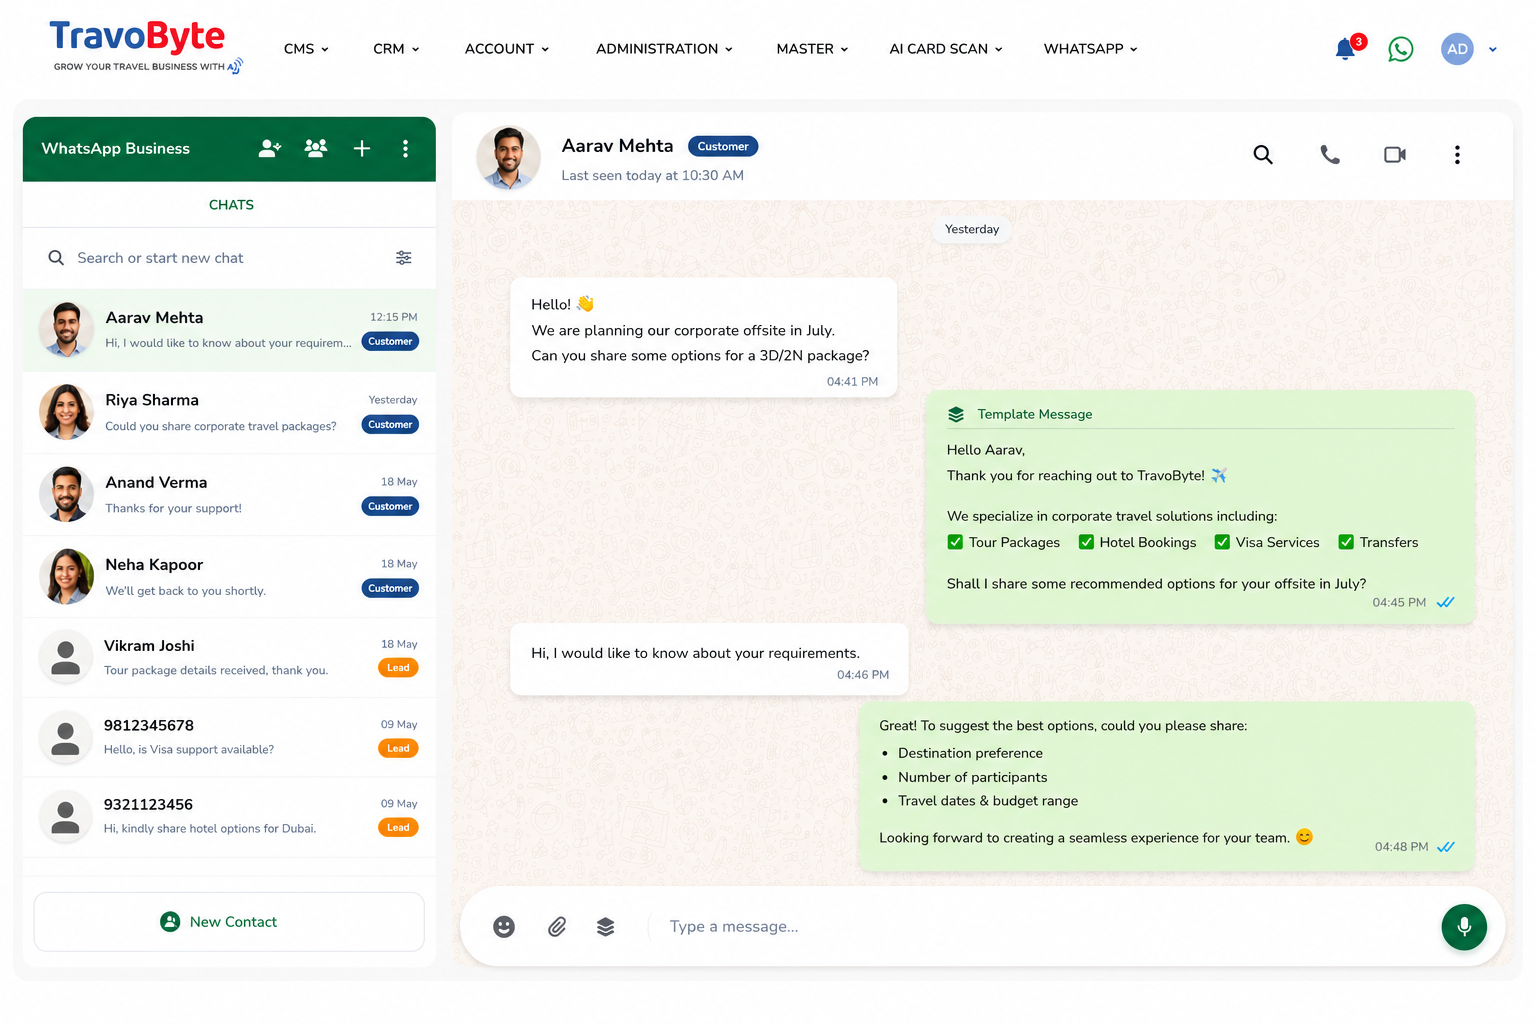Viewport: 1536px width, 1024px height.
Task: Expand the WHATSAPP top menu
Action: click(1091, 49)
